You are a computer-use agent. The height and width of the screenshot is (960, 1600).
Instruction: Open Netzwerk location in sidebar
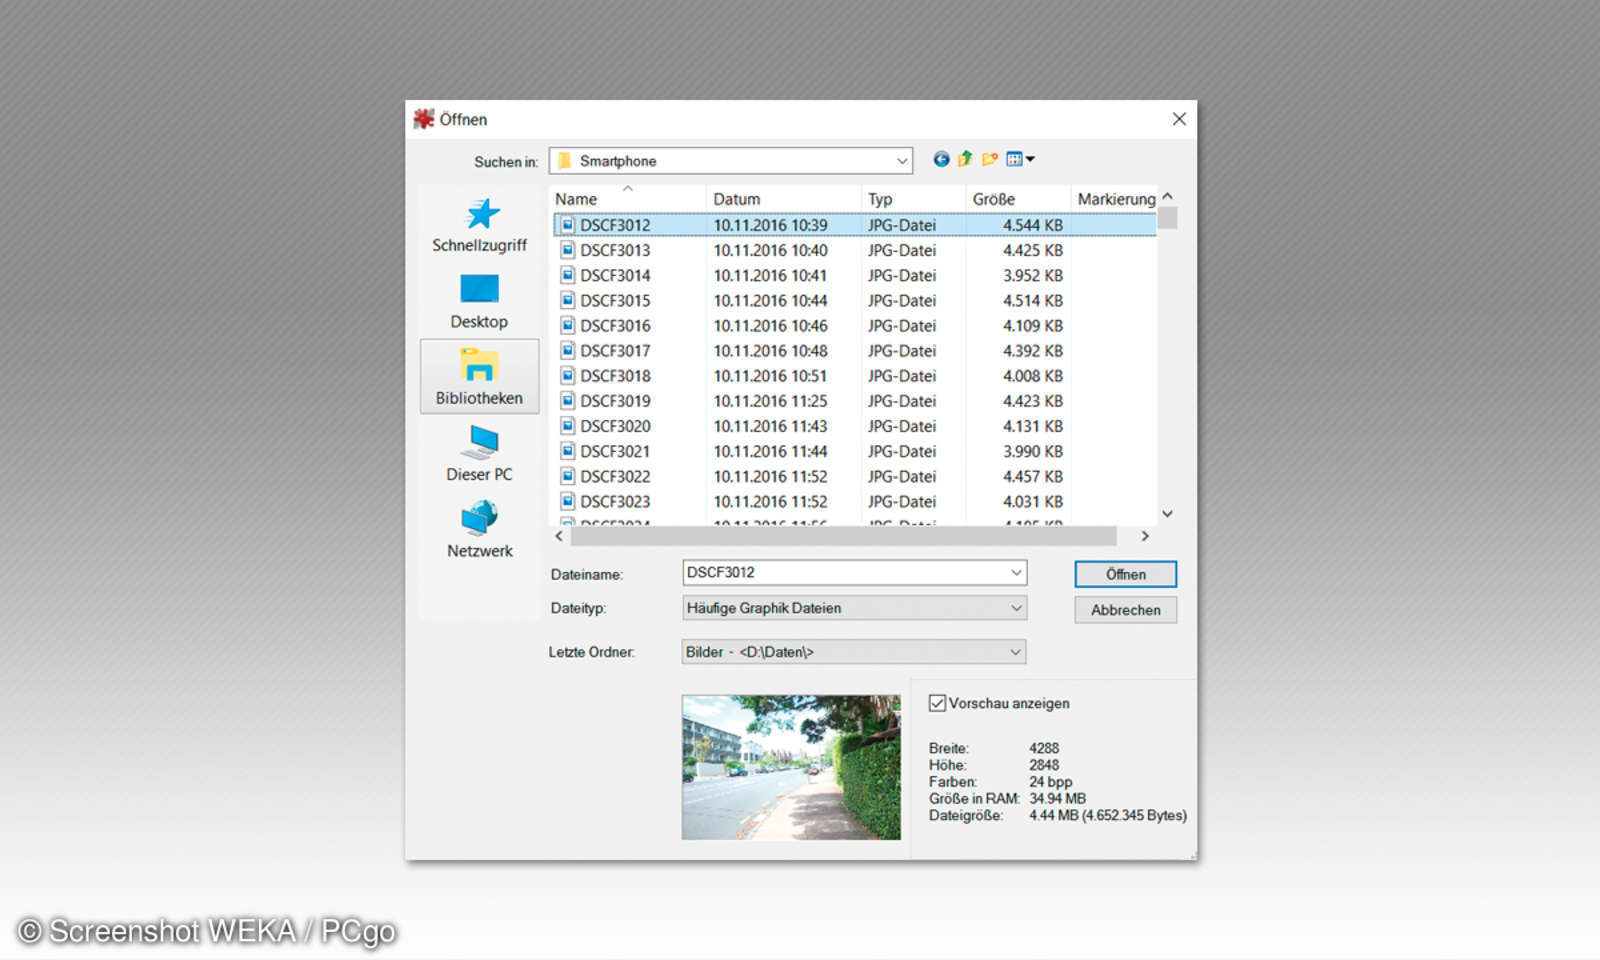click(479, 531)
